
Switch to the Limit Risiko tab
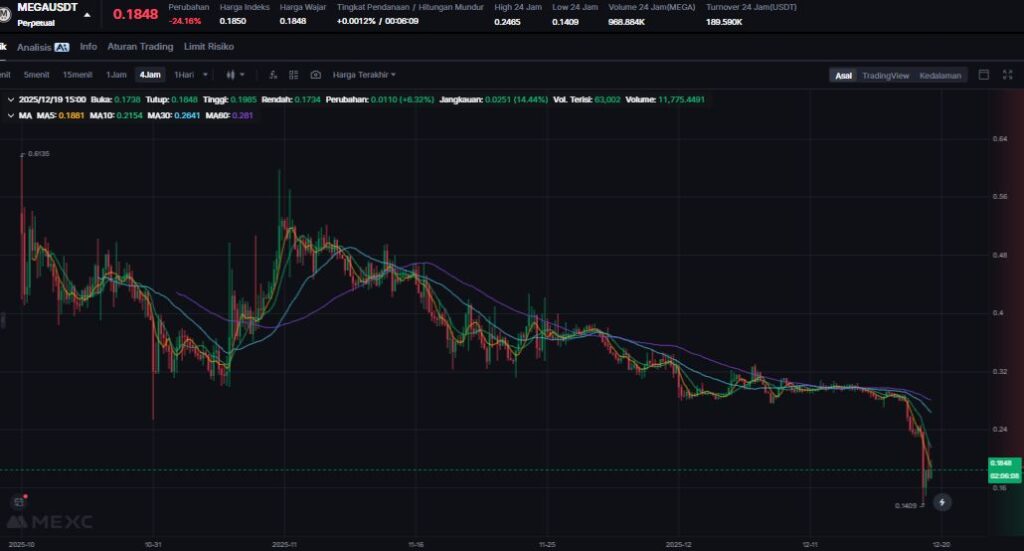click(209, 47)
